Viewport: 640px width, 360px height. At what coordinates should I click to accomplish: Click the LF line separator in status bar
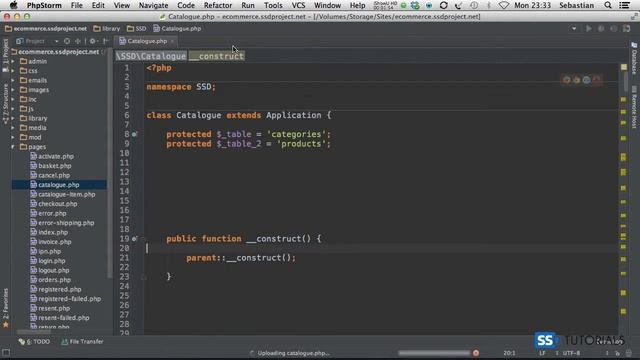[542, 353]
